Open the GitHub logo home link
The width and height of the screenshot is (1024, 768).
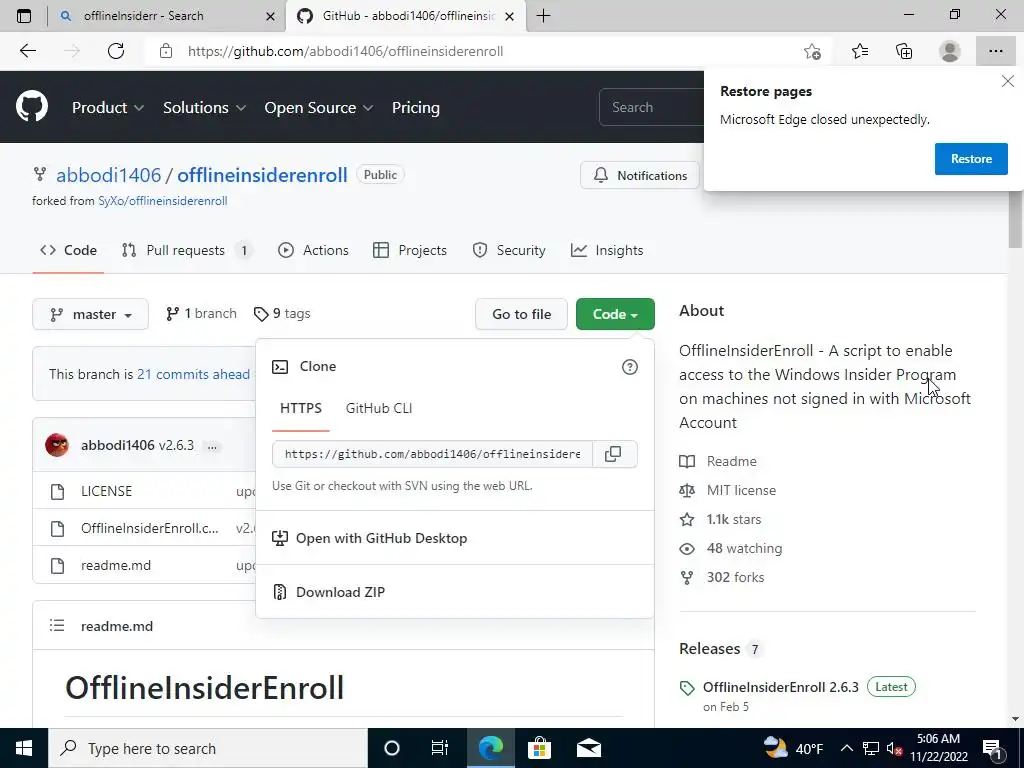click(x=32, y=107)
